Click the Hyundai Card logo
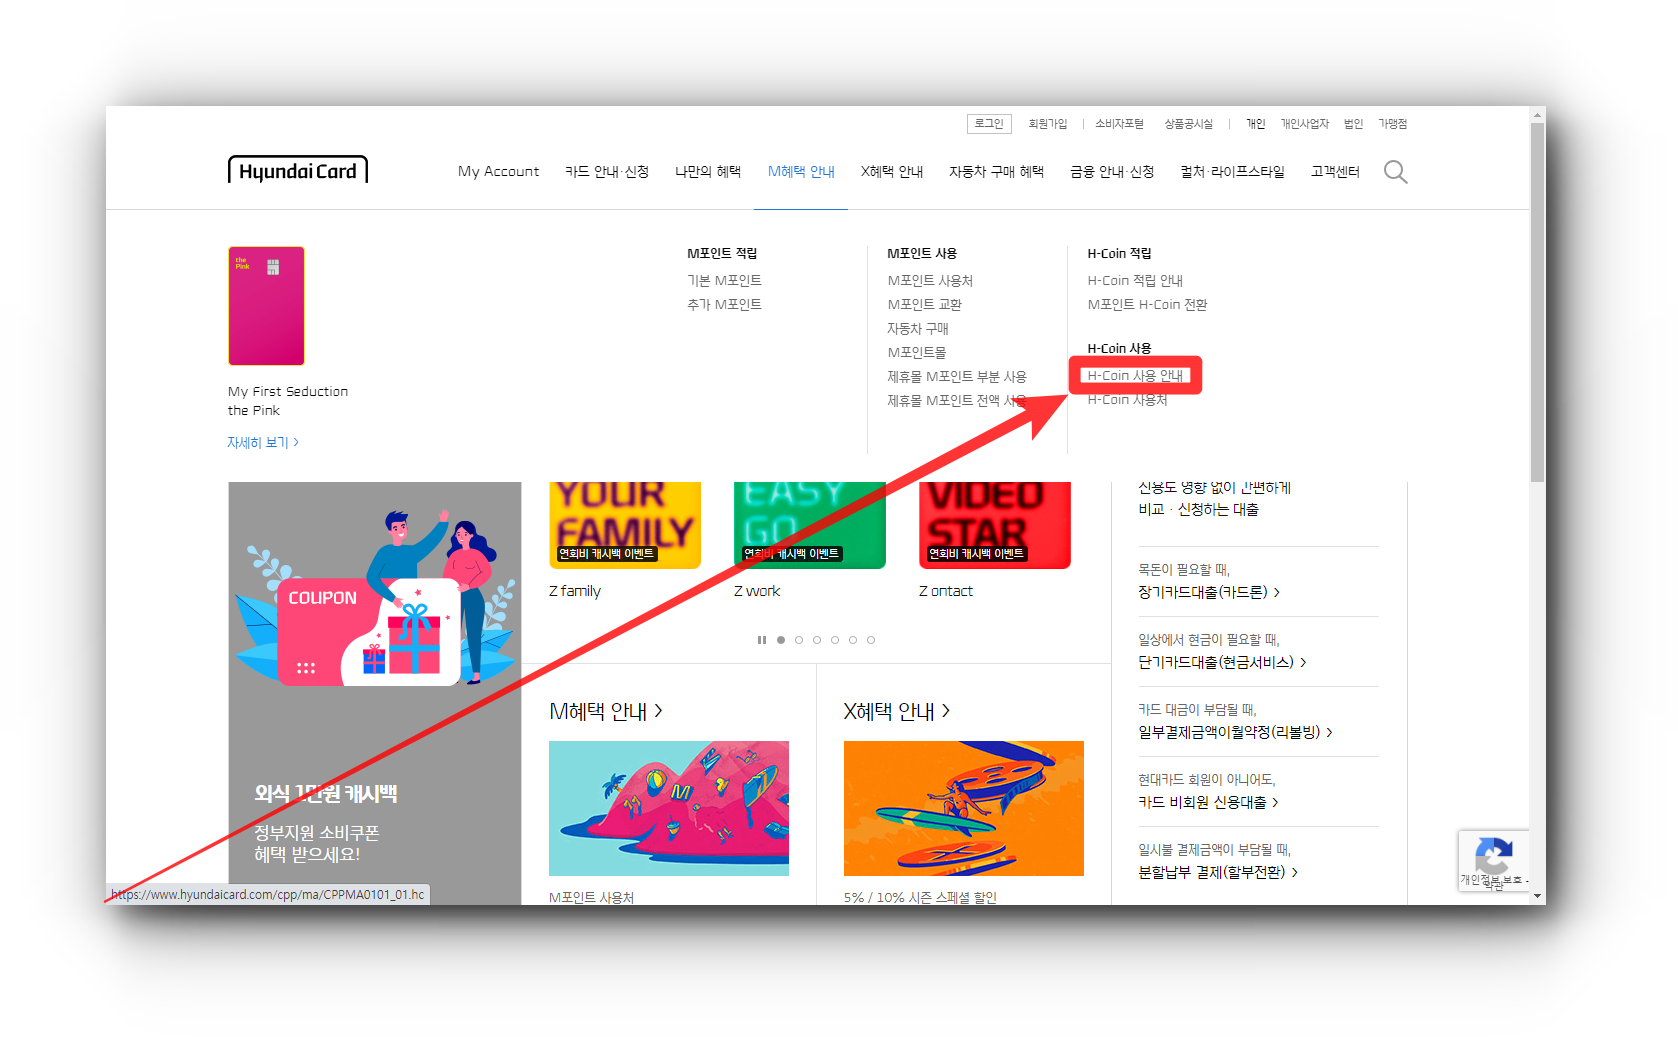Image resolution: width=1678 pixels, height=1037 pixels. [298, 170]
